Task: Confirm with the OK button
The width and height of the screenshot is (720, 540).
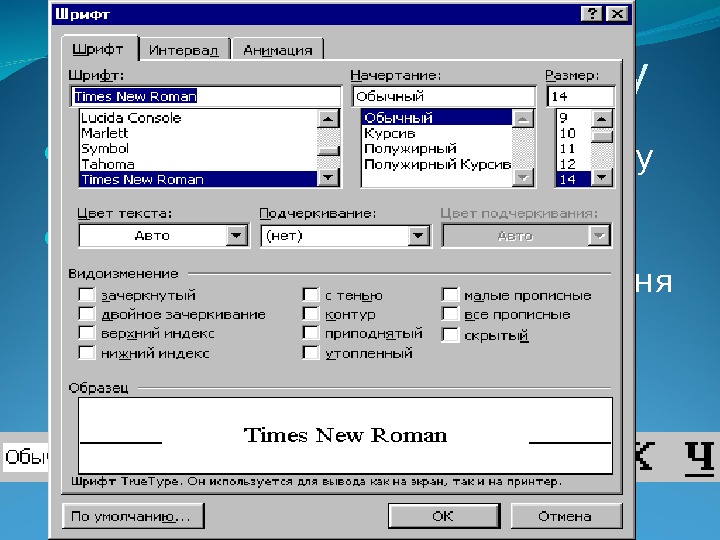Action: coord(444,516)
